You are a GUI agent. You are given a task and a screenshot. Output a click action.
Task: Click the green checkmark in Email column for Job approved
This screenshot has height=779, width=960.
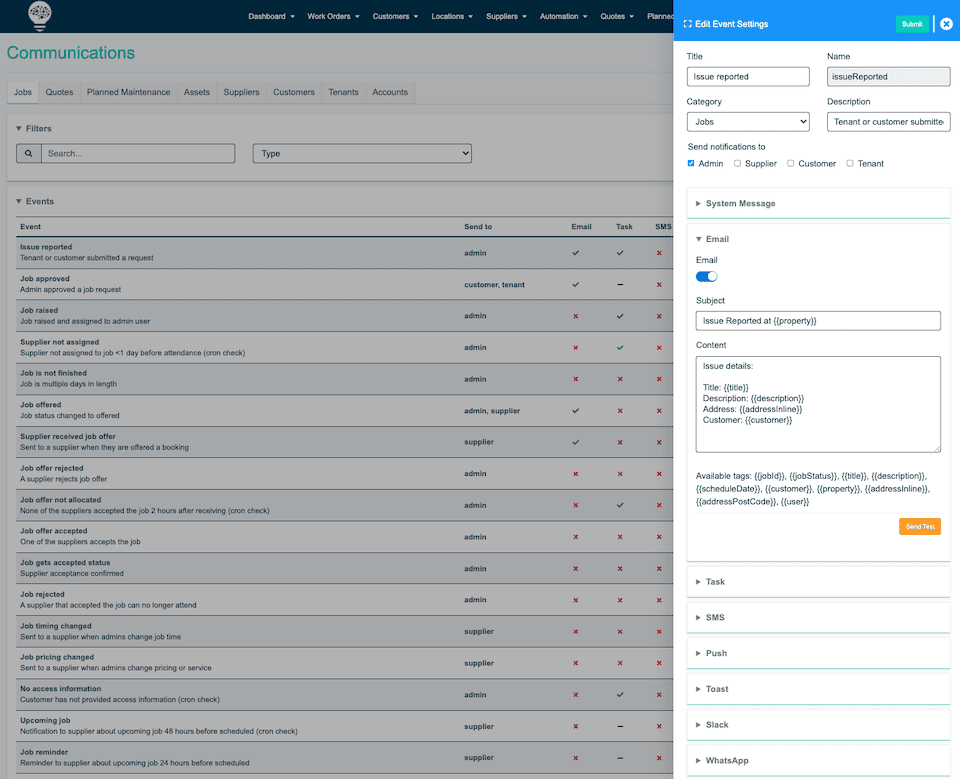(577, 284)
